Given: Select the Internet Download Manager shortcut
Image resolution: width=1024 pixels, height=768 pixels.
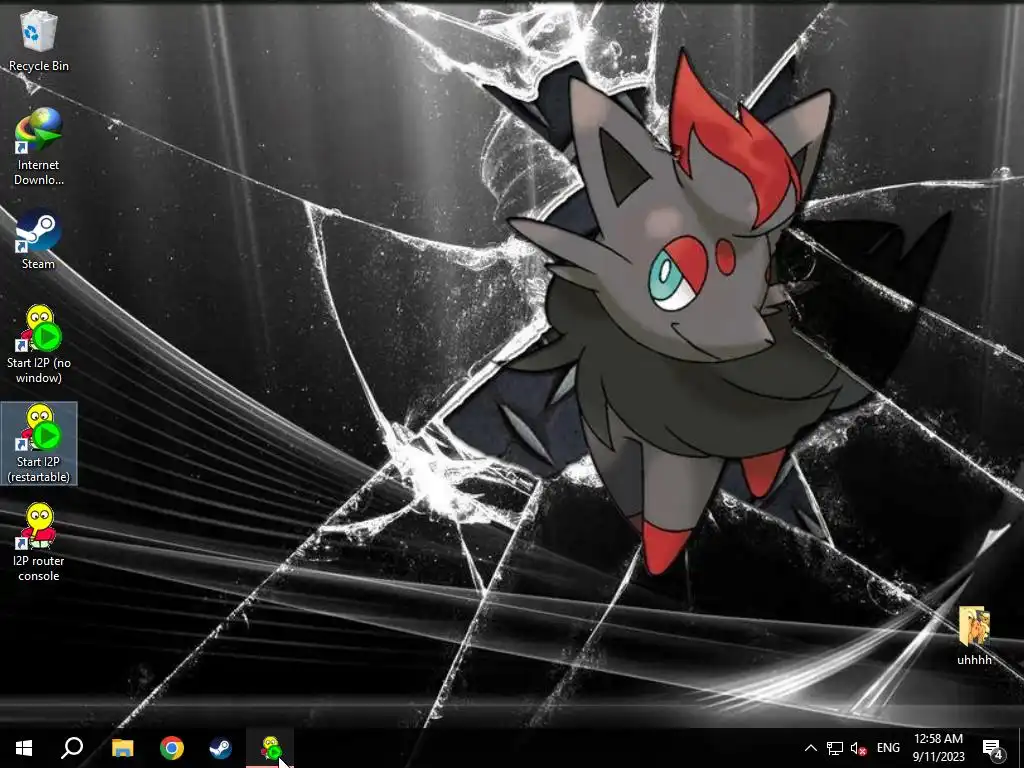Looking at the screenshot, I should (39, 148).
